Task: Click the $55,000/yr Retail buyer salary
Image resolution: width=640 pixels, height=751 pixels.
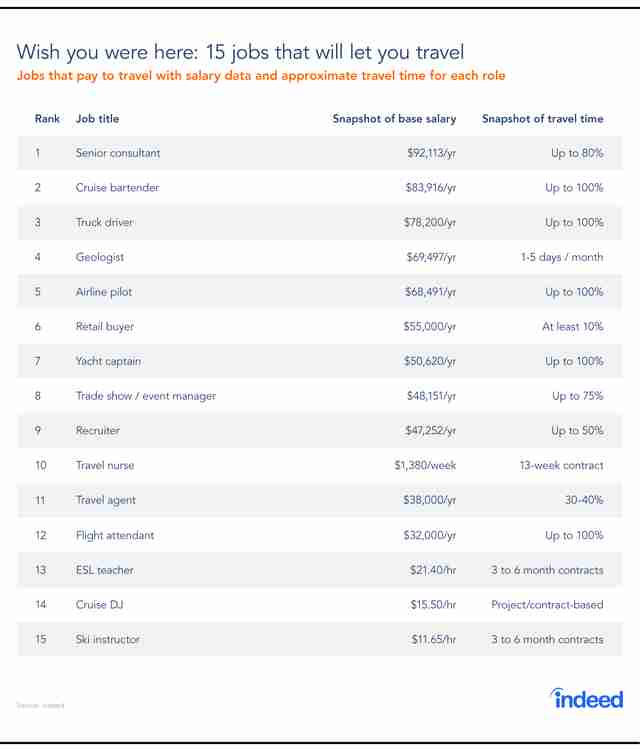Action: pos(429,327)
